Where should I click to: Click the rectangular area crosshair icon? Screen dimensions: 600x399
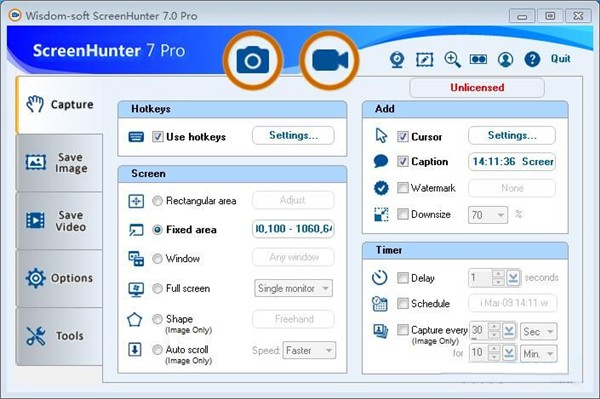coord(136,201)
